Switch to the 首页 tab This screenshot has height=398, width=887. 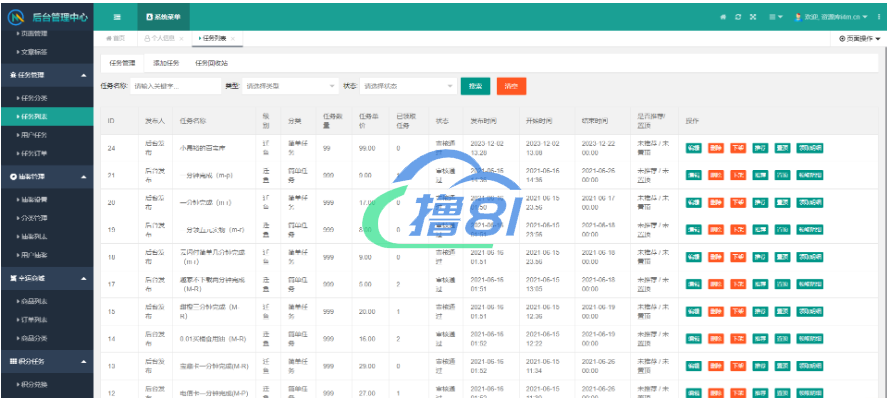coord(115,38)
